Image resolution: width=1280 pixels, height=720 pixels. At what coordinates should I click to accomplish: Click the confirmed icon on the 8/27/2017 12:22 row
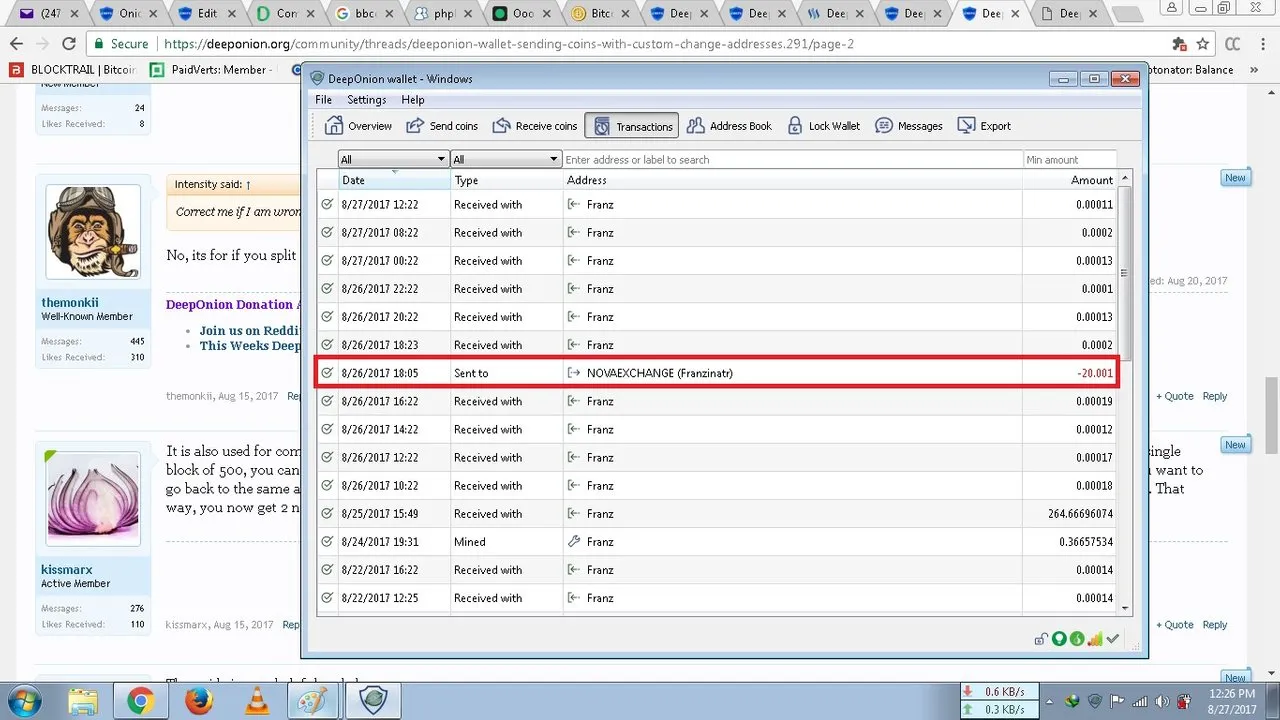(327, 204)
